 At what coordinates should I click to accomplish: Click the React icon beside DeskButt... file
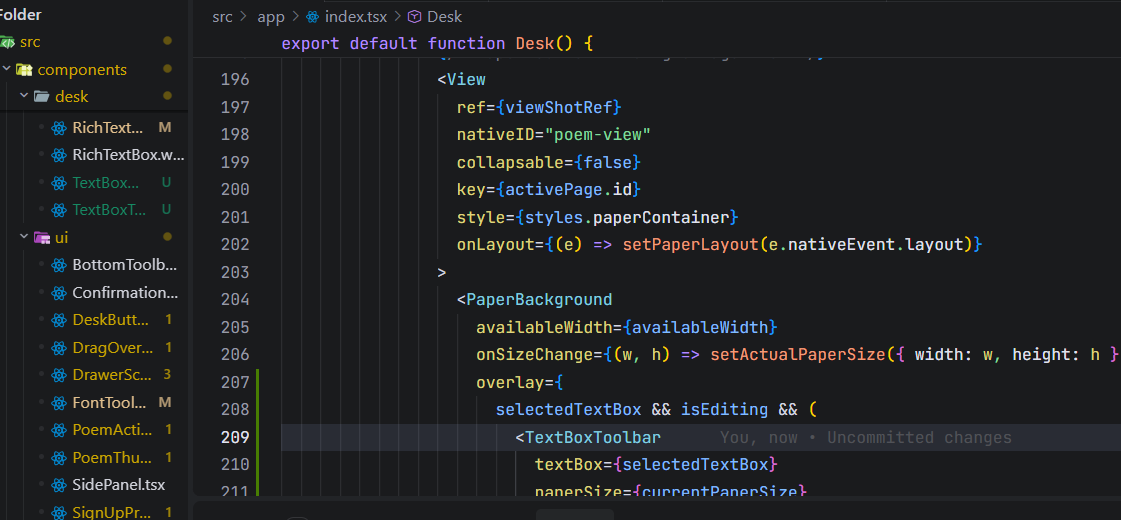59,320
